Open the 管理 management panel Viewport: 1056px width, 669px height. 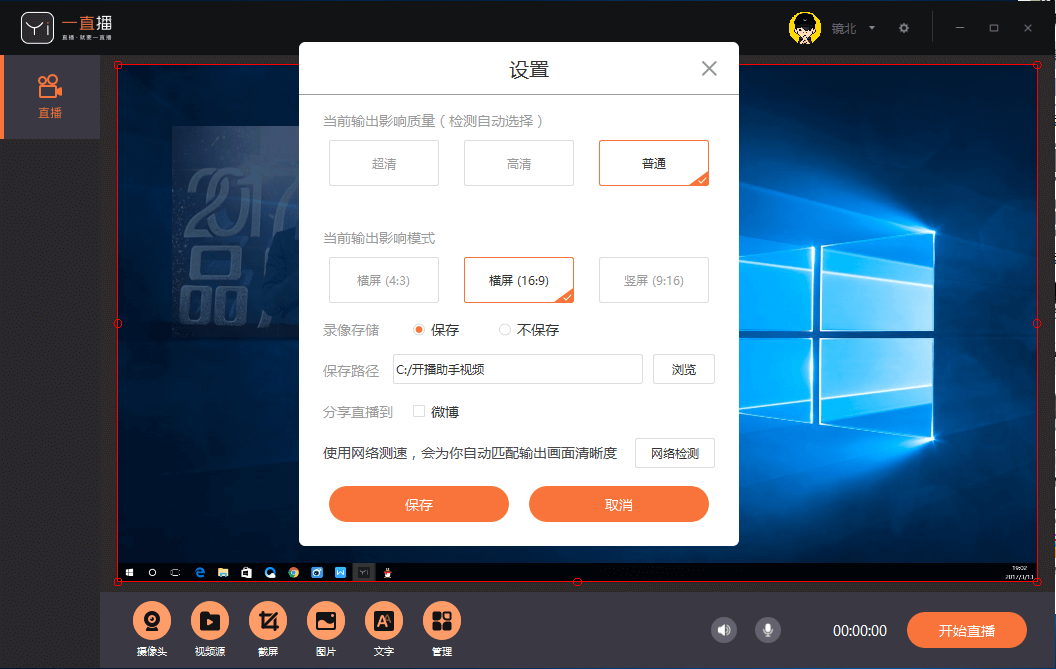click(x=442, y=622)
